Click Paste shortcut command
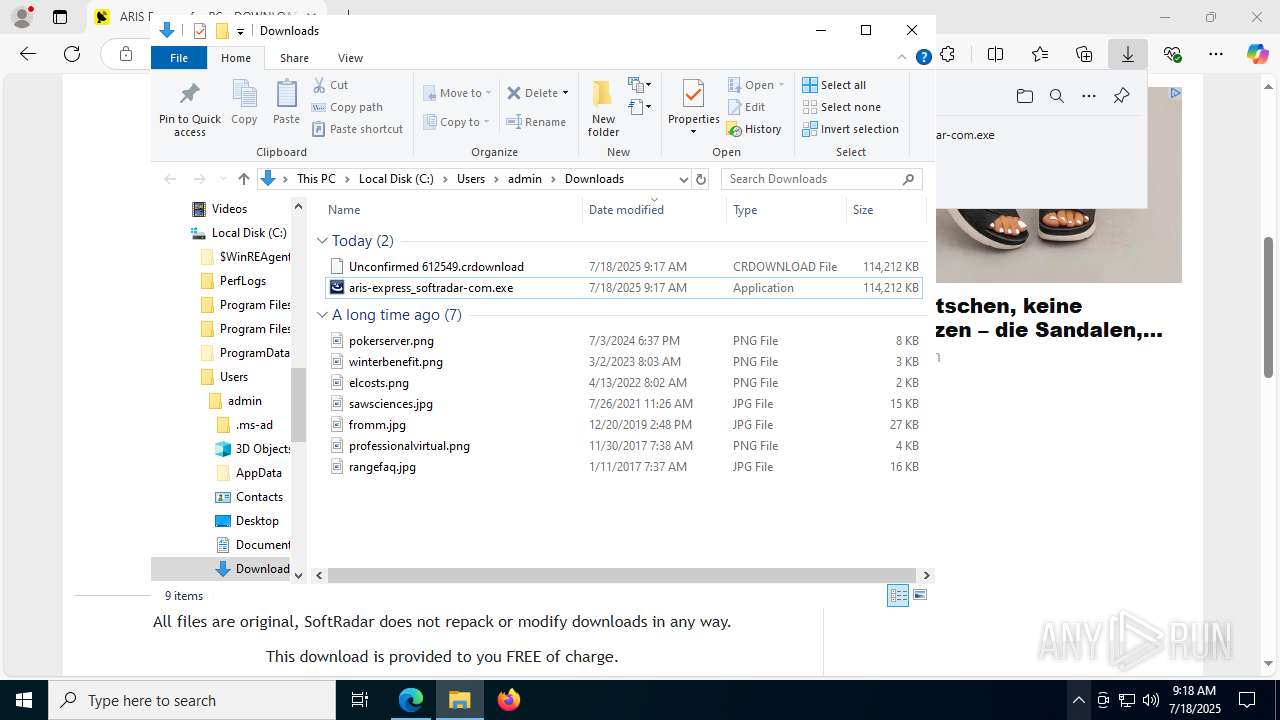 [x=357, y=129]
